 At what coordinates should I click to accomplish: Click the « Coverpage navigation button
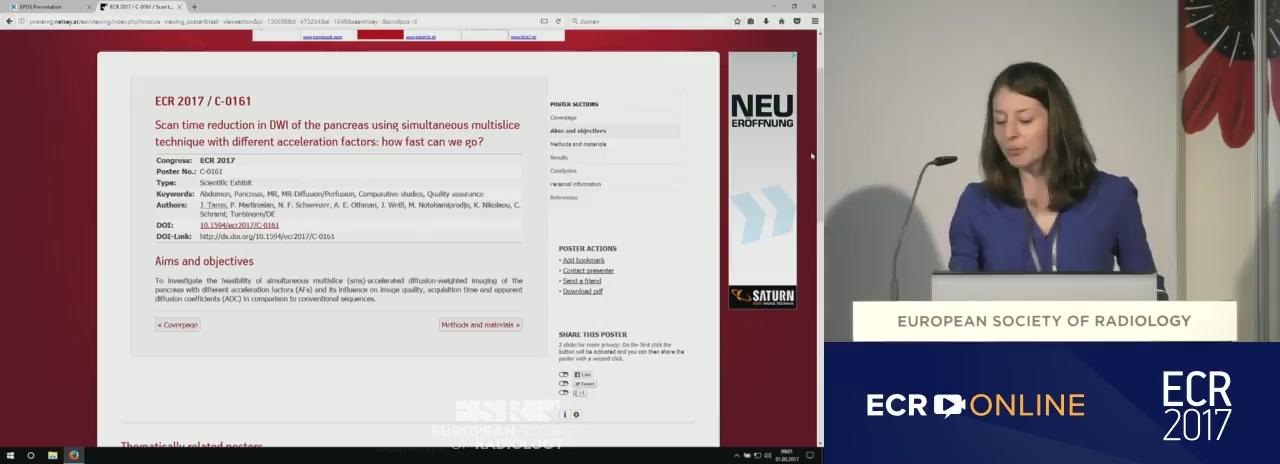[178, 325]
